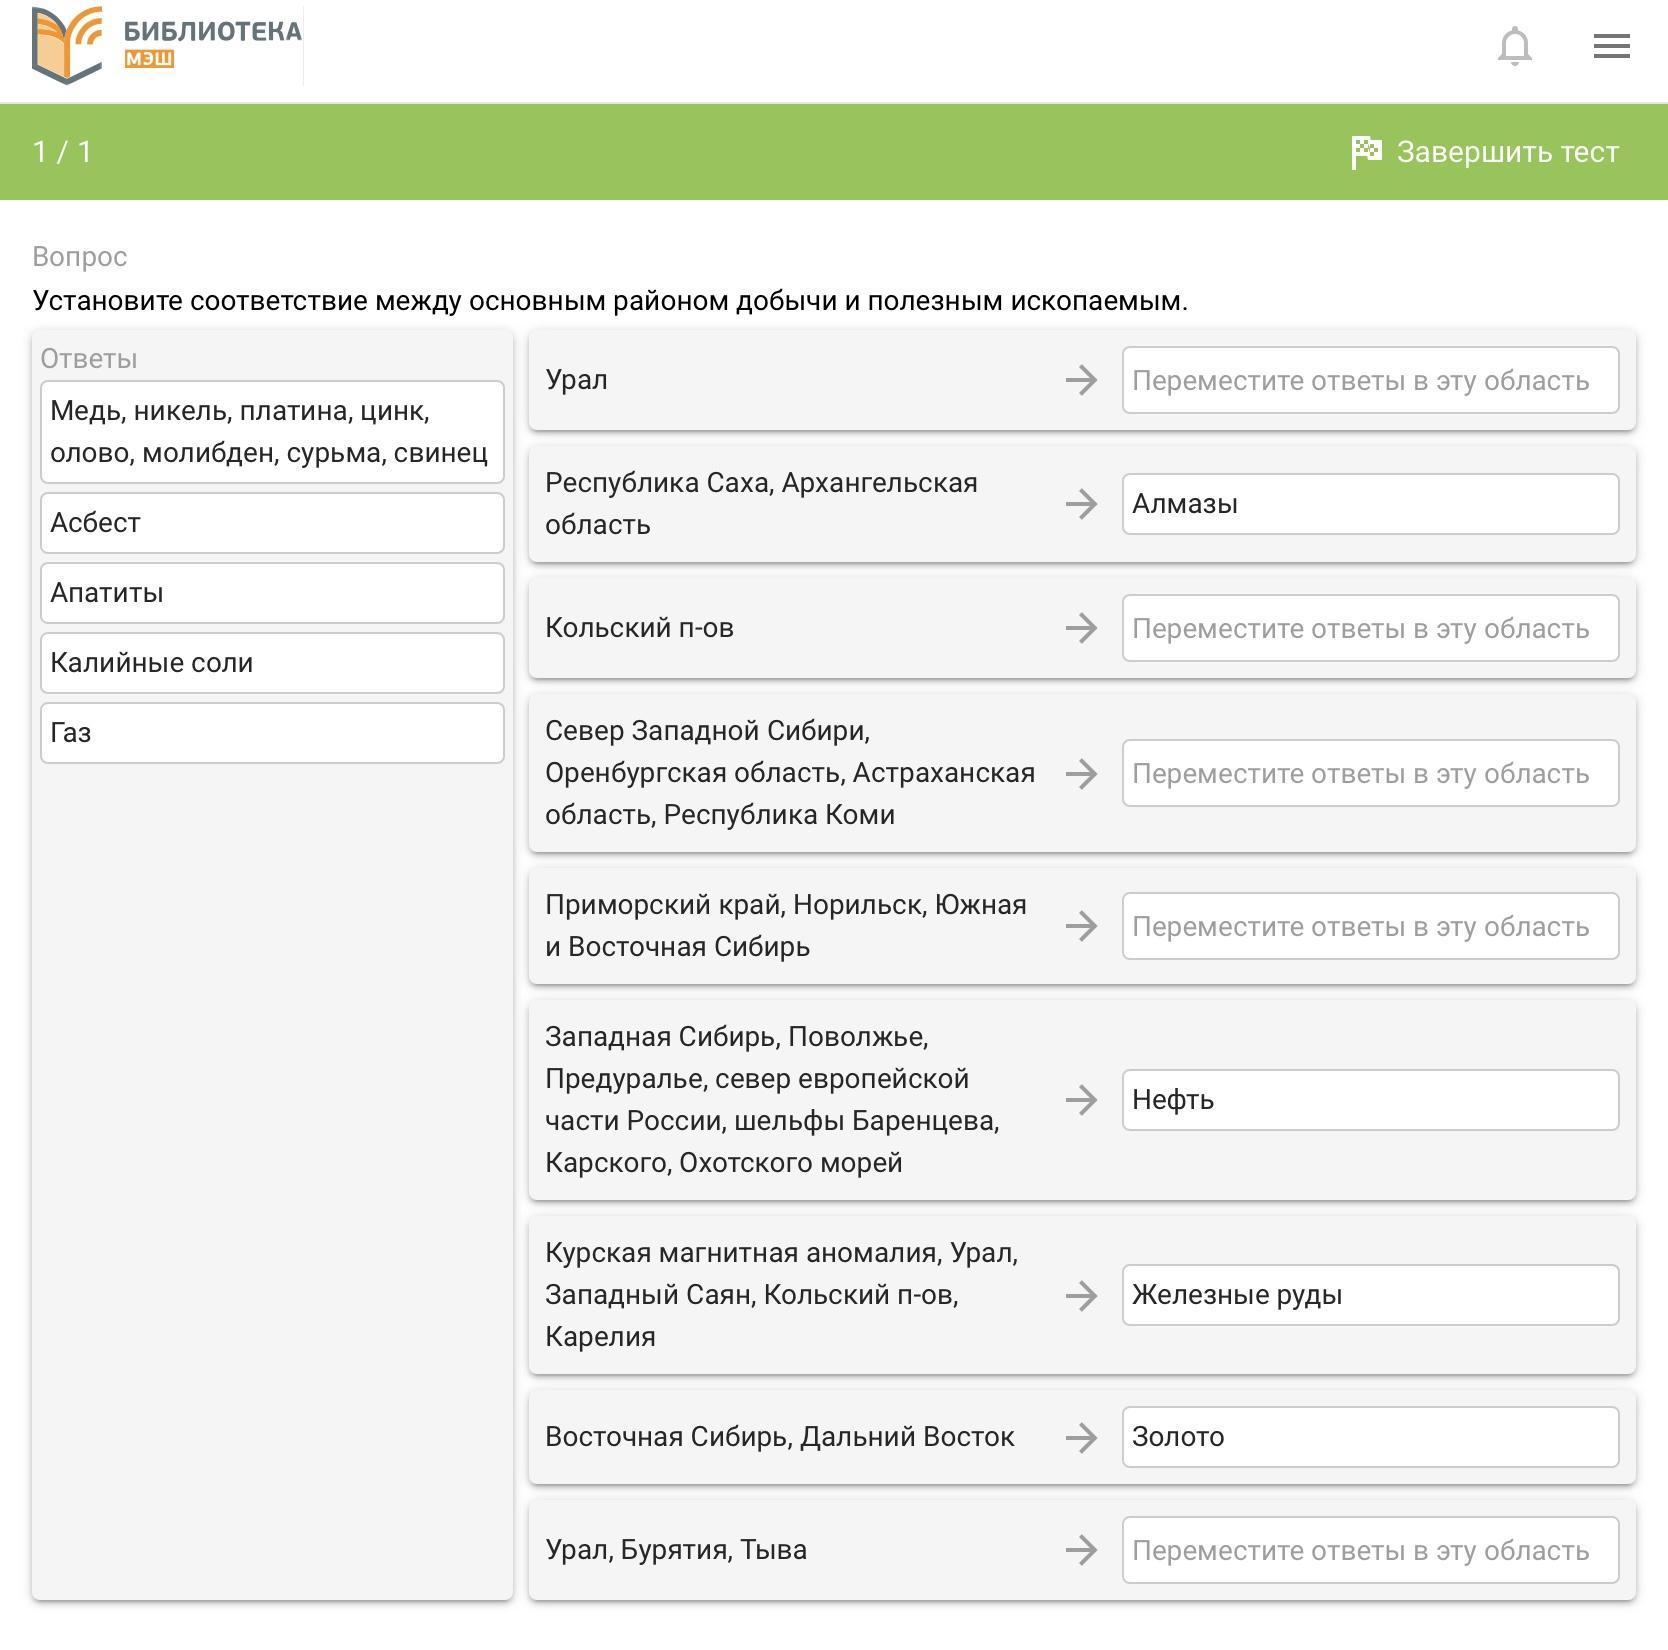Select the Апатиты answer card
This screenshot has width=1668, height=1650.
(x=272, y=593)
